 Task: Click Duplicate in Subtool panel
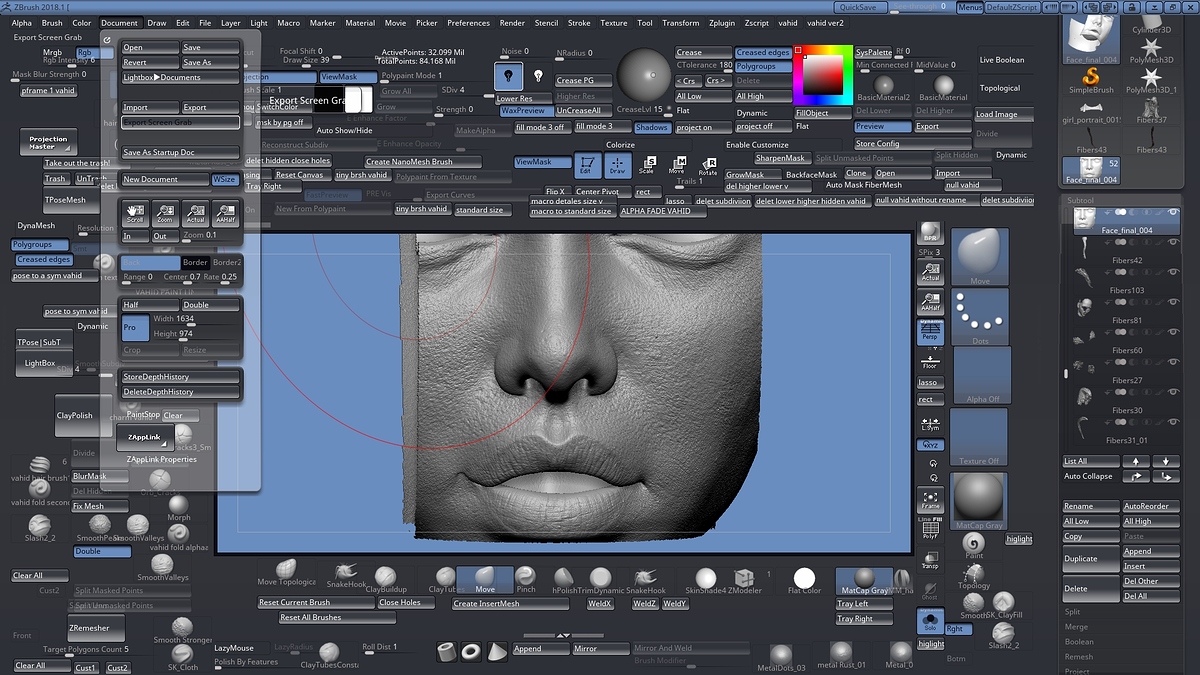point(1091,559)
